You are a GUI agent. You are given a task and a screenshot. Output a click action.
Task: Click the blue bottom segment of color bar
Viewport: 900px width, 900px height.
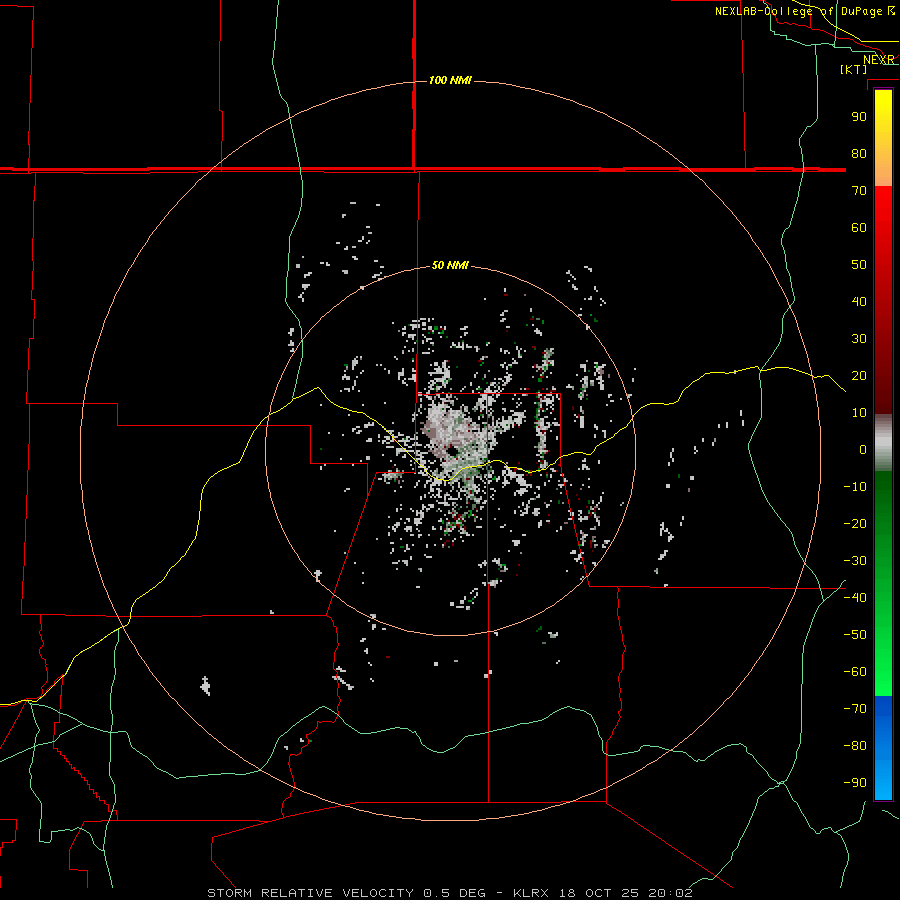click(883, 748)
